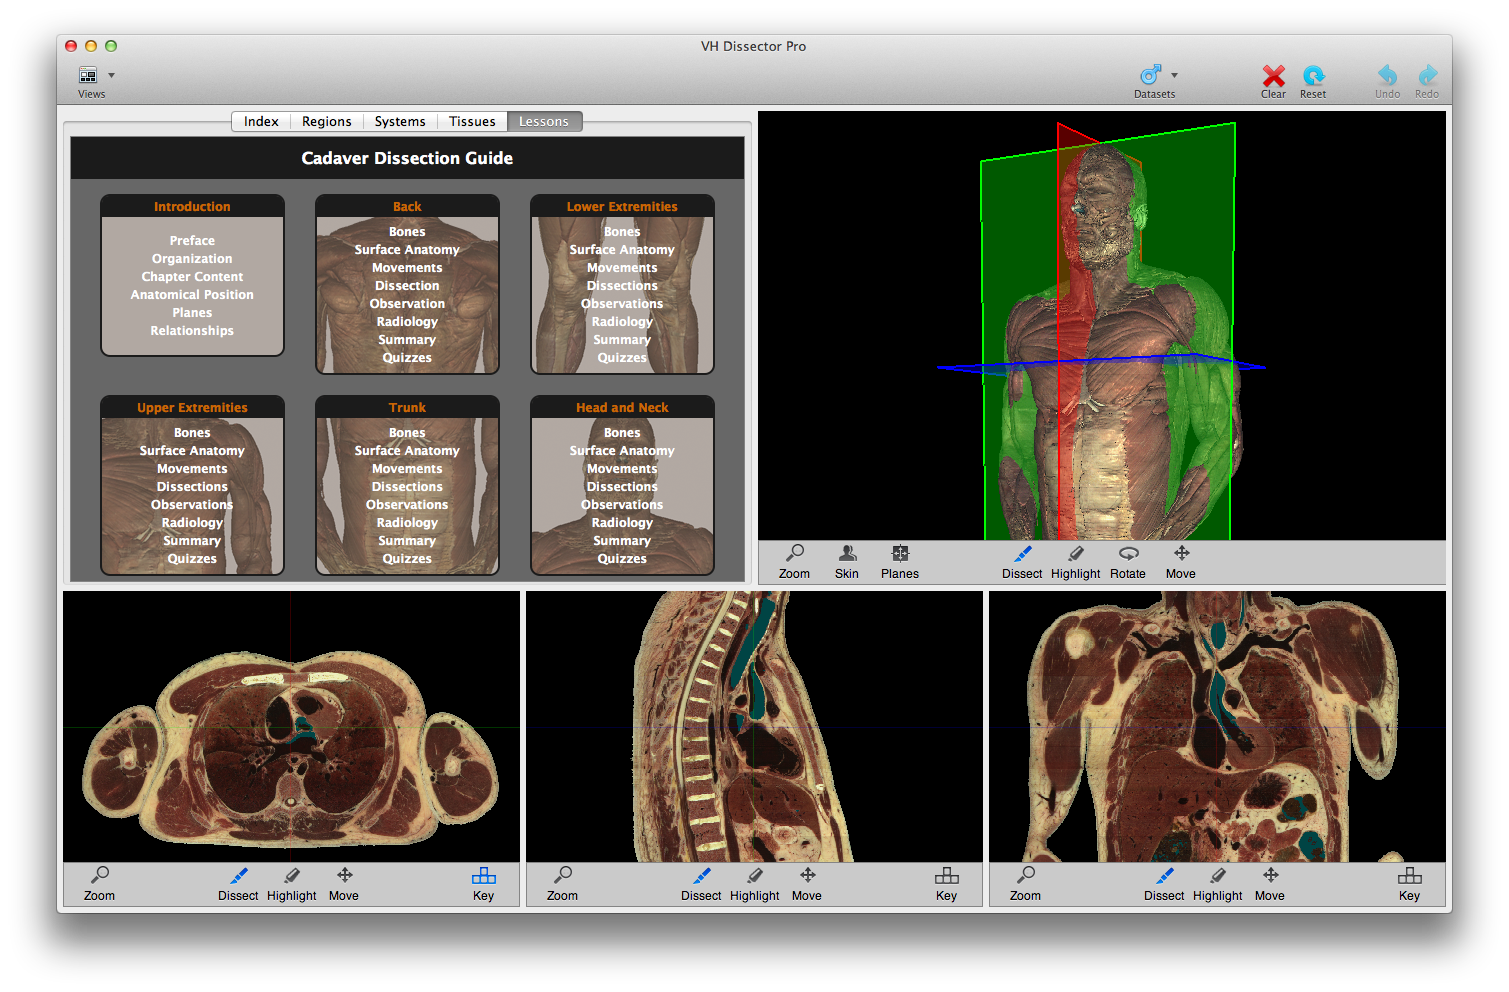This screenshot has width=1509, height=992.
Task: Open Dissections under Upper Extremities
Action: 192,487
